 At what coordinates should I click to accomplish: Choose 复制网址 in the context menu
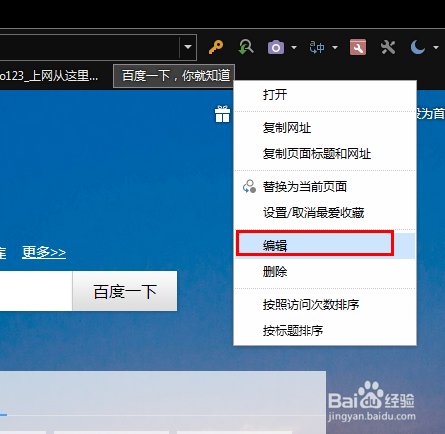click(325, 128)
